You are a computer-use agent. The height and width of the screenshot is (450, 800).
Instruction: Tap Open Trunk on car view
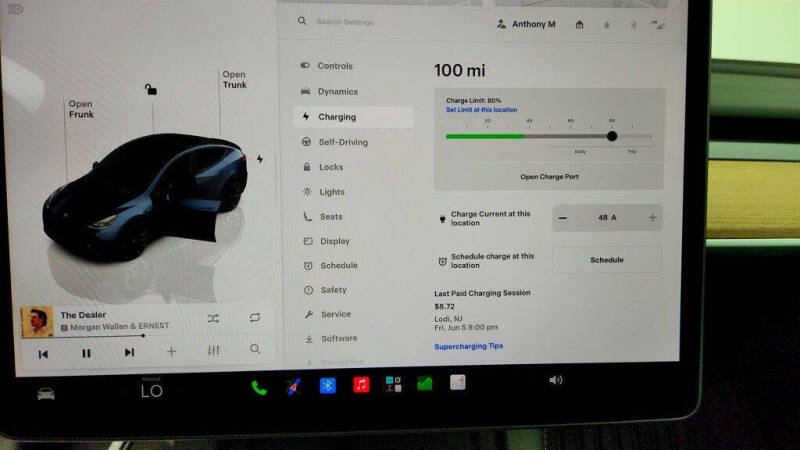point(234,80)
